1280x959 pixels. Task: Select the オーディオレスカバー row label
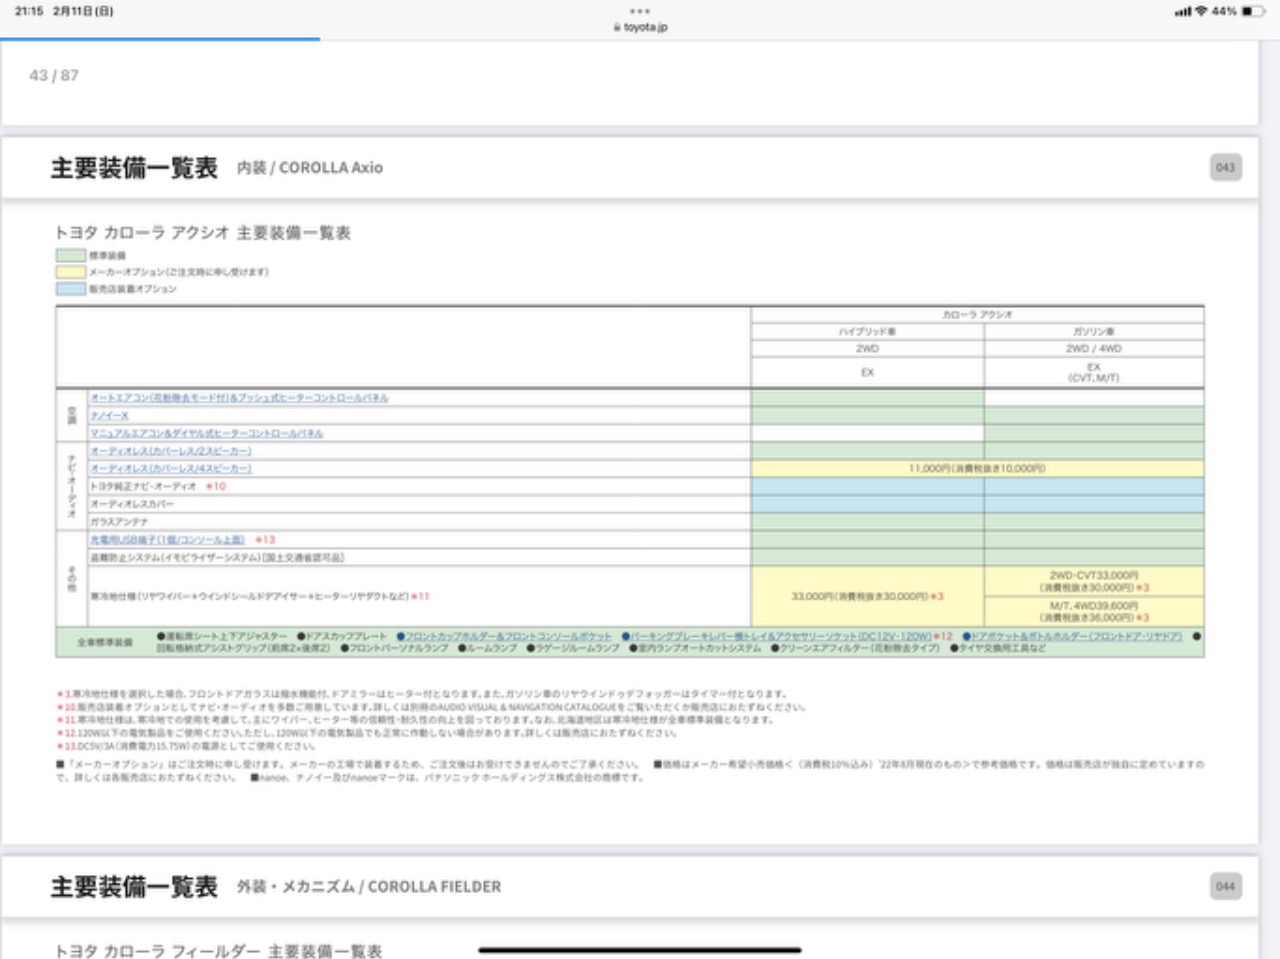[x=131, y=504]
